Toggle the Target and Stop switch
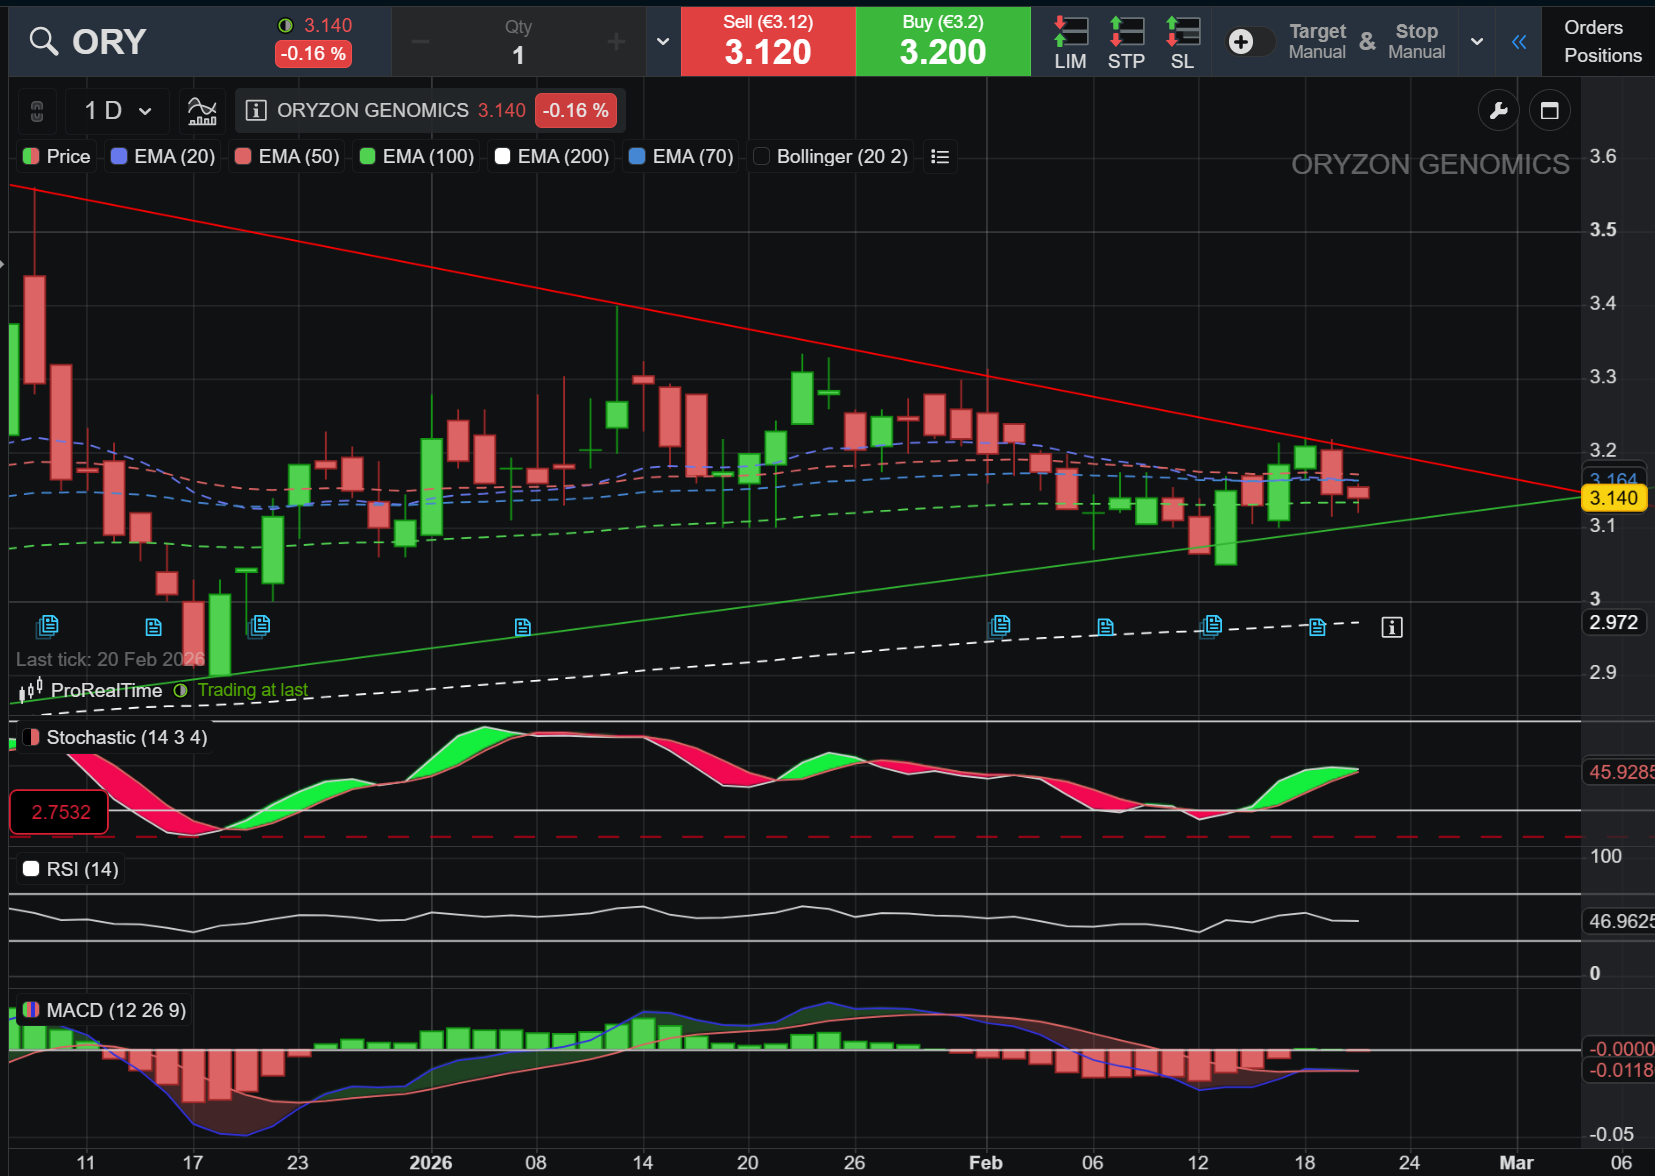 (1249, 42)
